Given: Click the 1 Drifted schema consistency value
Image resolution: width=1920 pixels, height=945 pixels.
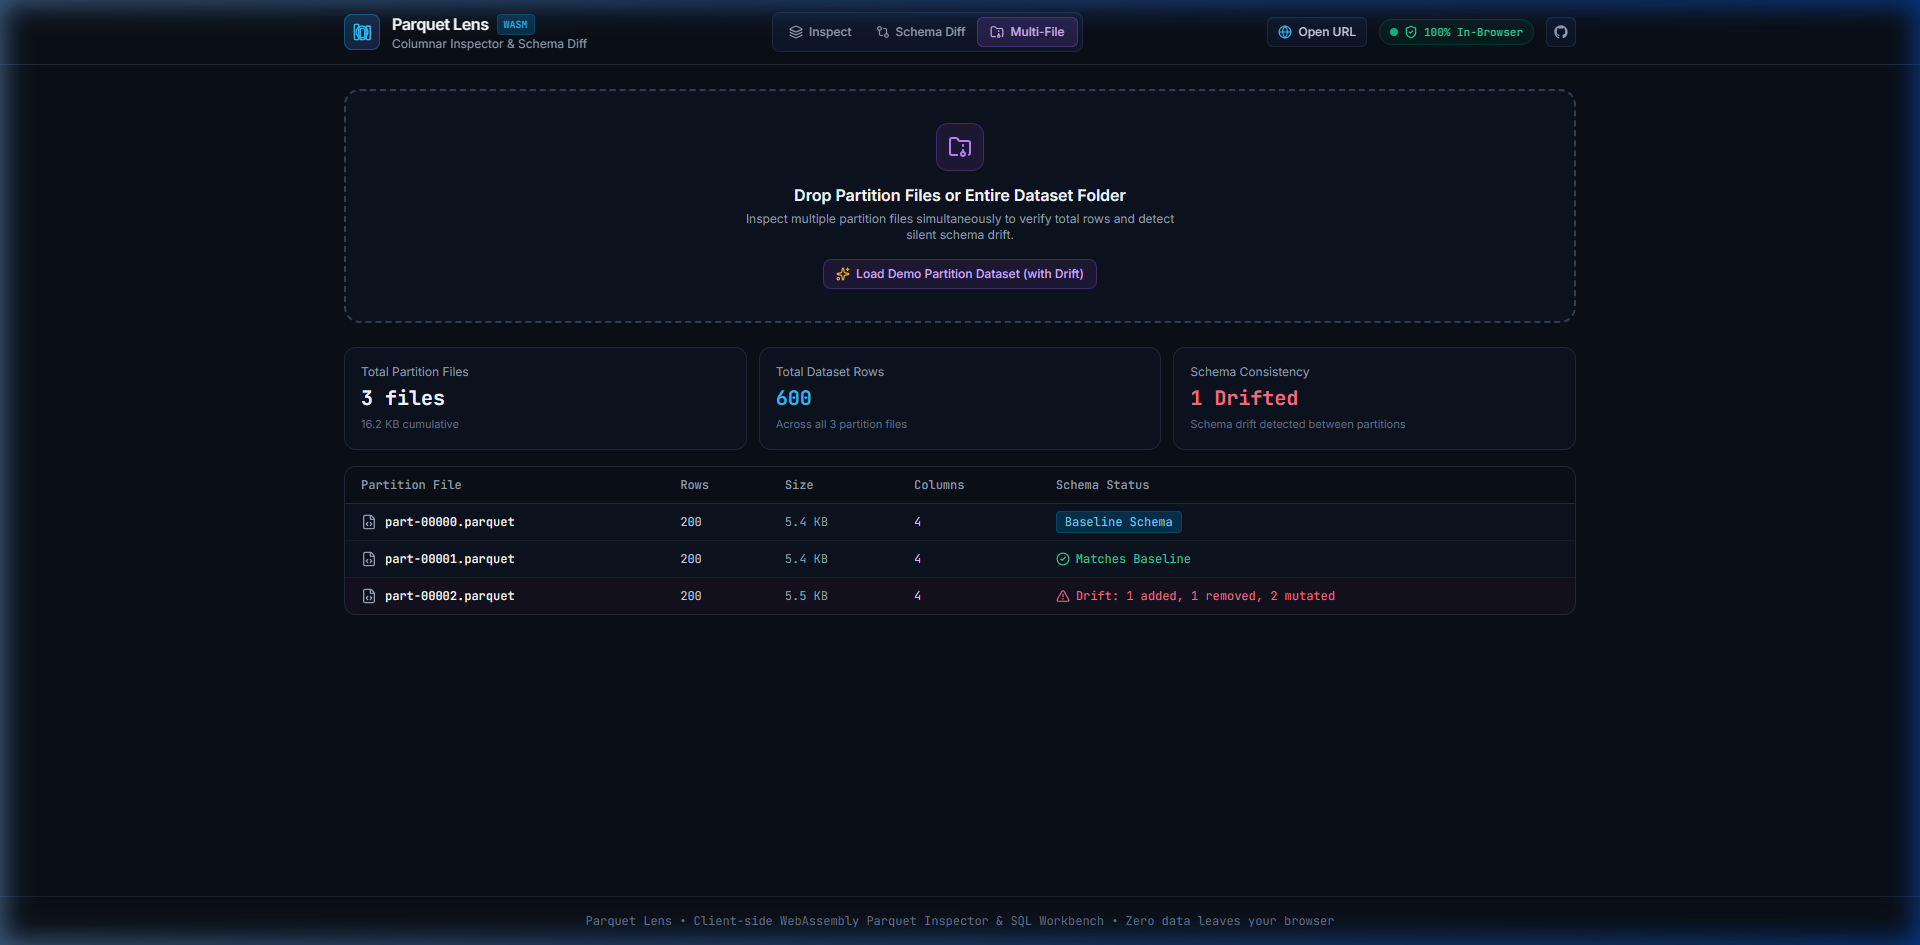Looking at the screenshot, I should tap(1244, 398).
